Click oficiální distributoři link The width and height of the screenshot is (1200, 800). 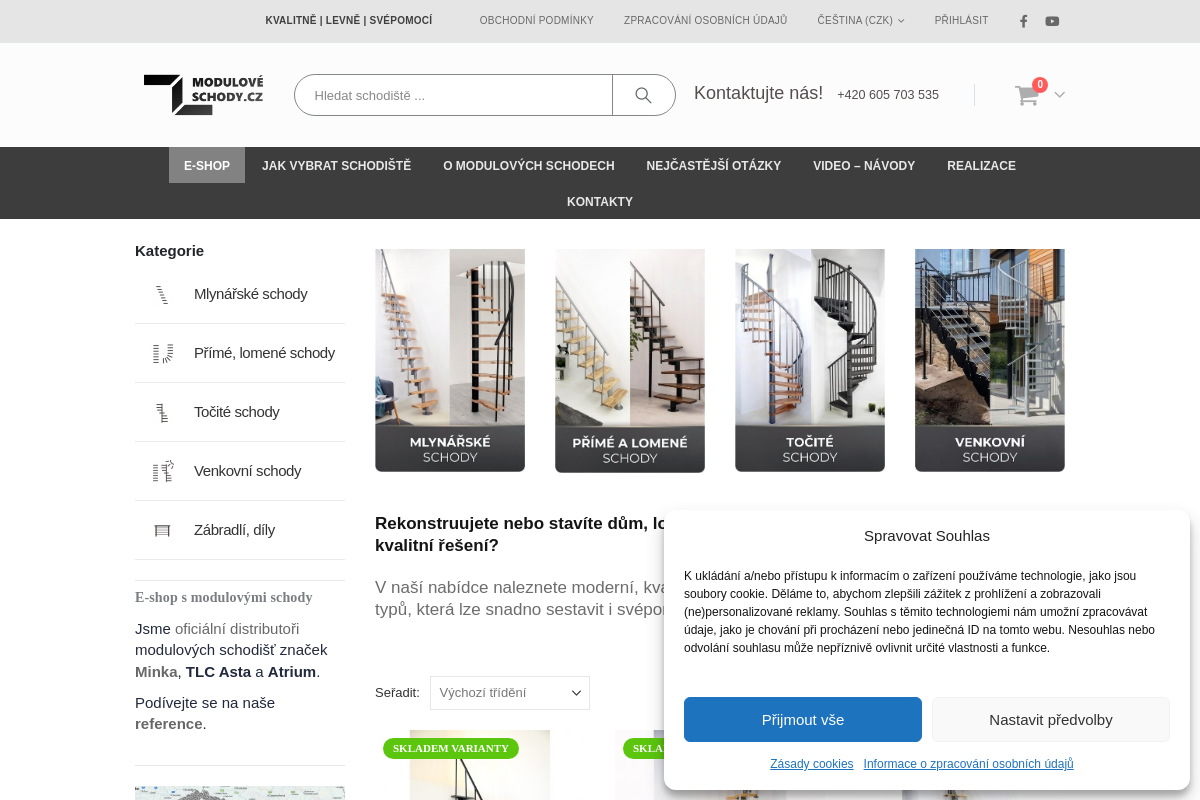pyautogui.click(x=237, y=629)
